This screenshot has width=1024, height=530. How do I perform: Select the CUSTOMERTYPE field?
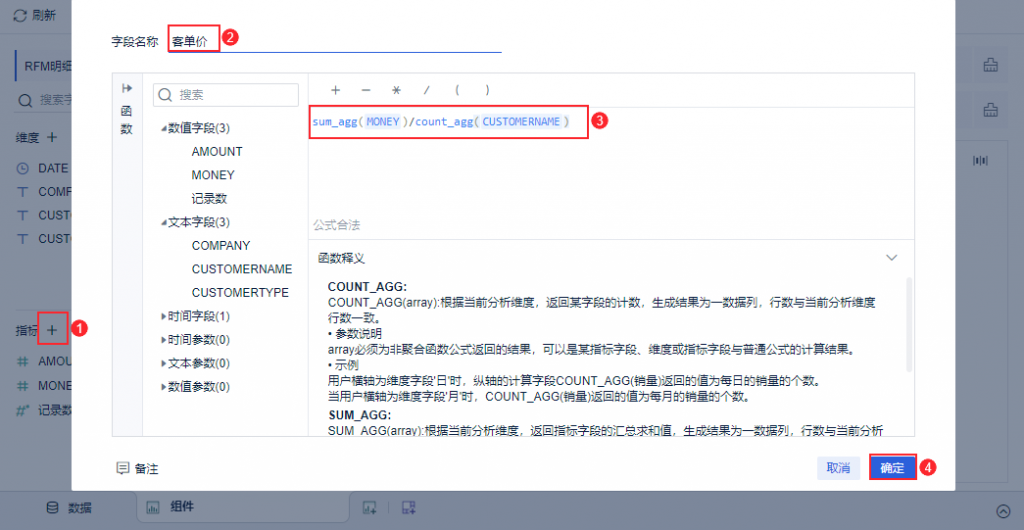pyautogui.click(x=240, y=293)
